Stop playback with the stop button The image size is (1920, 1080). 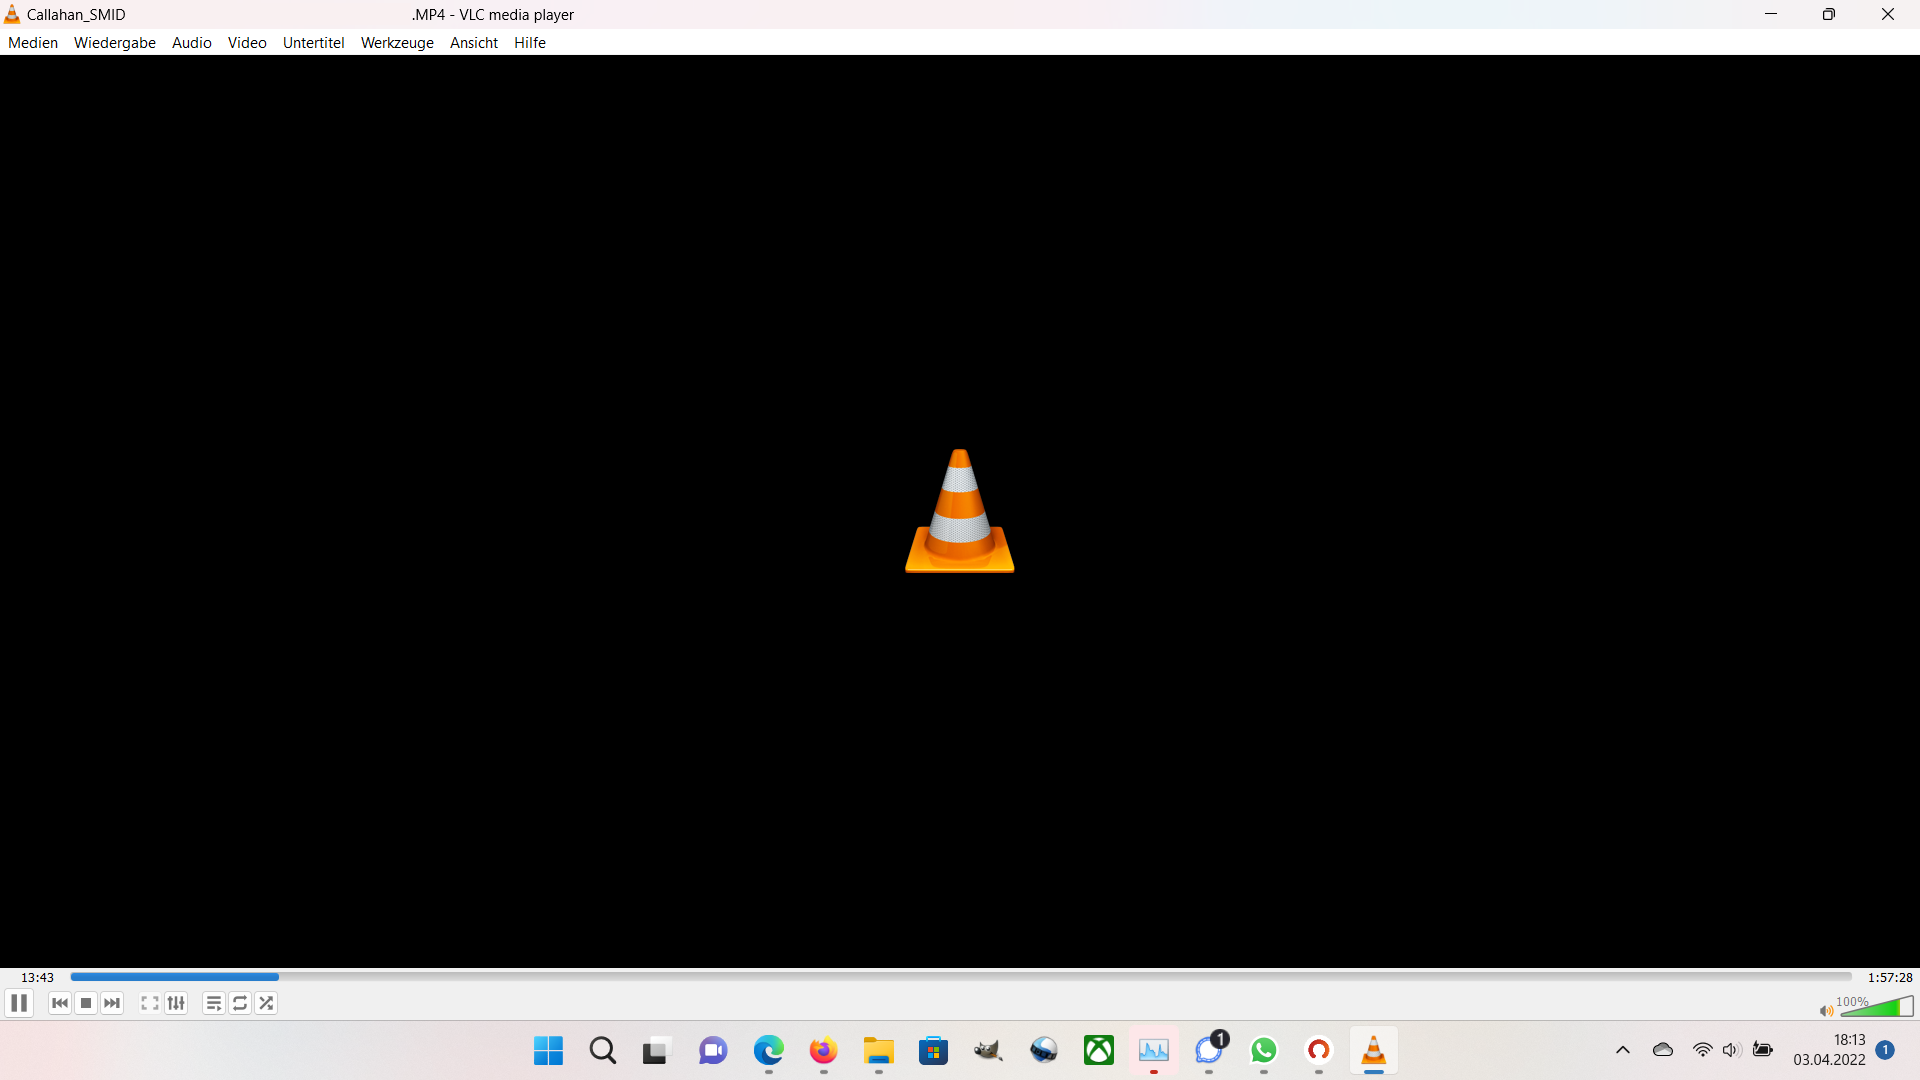point(86,1003)
